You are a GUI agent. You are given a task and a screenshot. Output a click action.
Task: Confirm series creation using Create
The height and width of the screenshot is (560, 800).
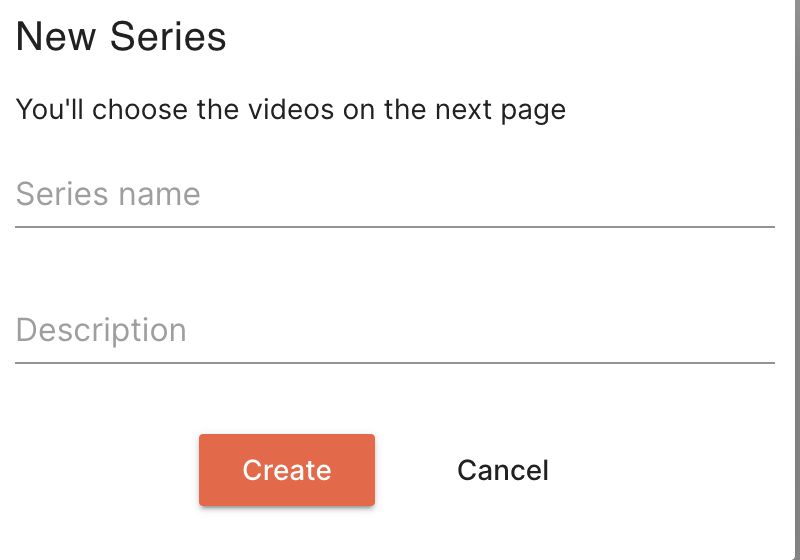pyautogui.click(x=287, y=470)
